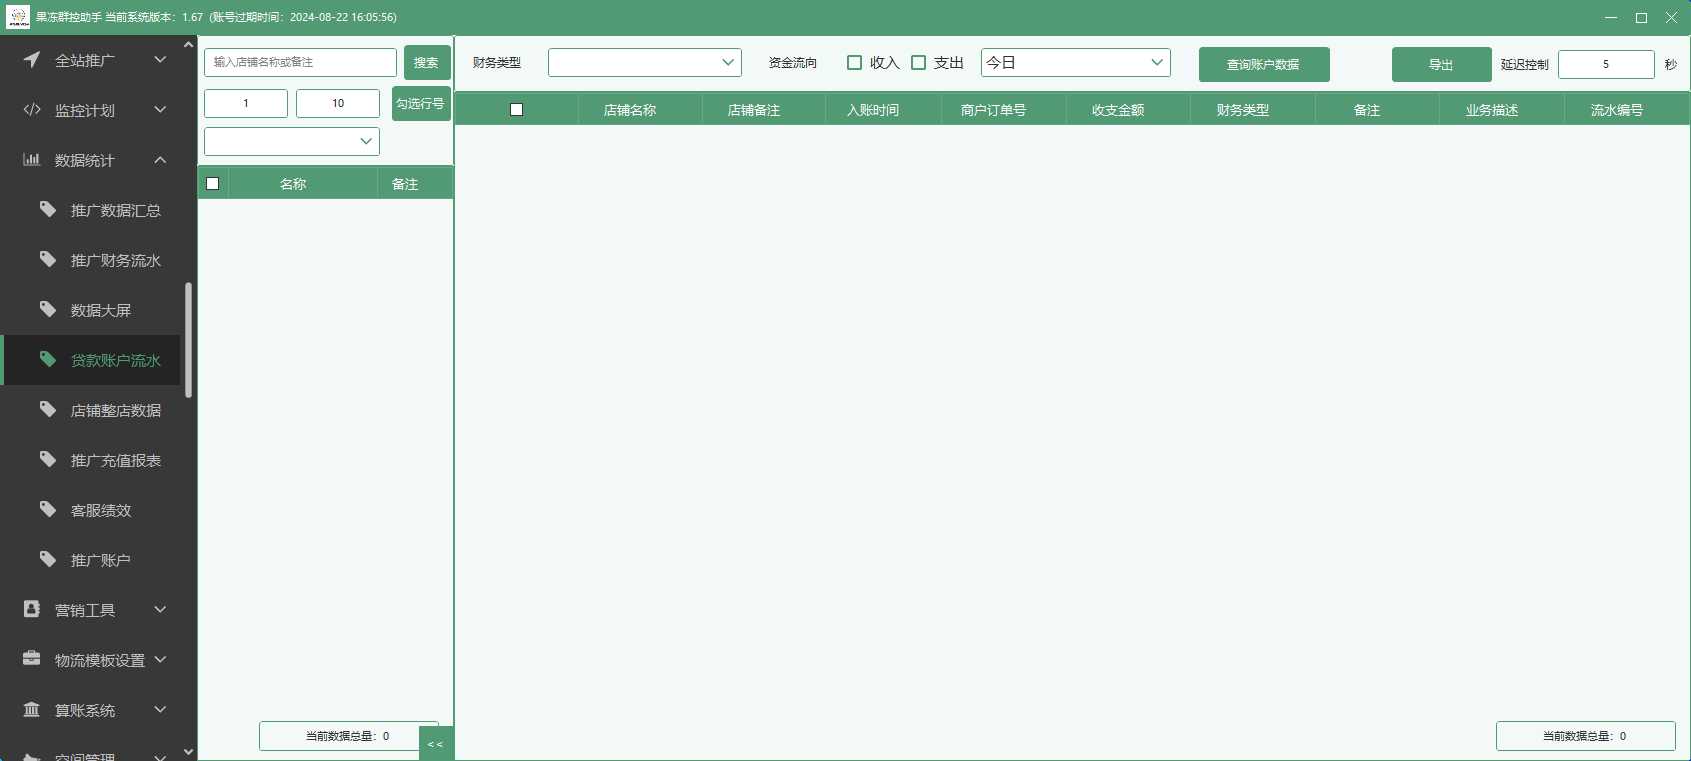Expand the 物流模板设置 menu chevron
This screenshot has width=1691, height=761.
(x=160, y=659)
